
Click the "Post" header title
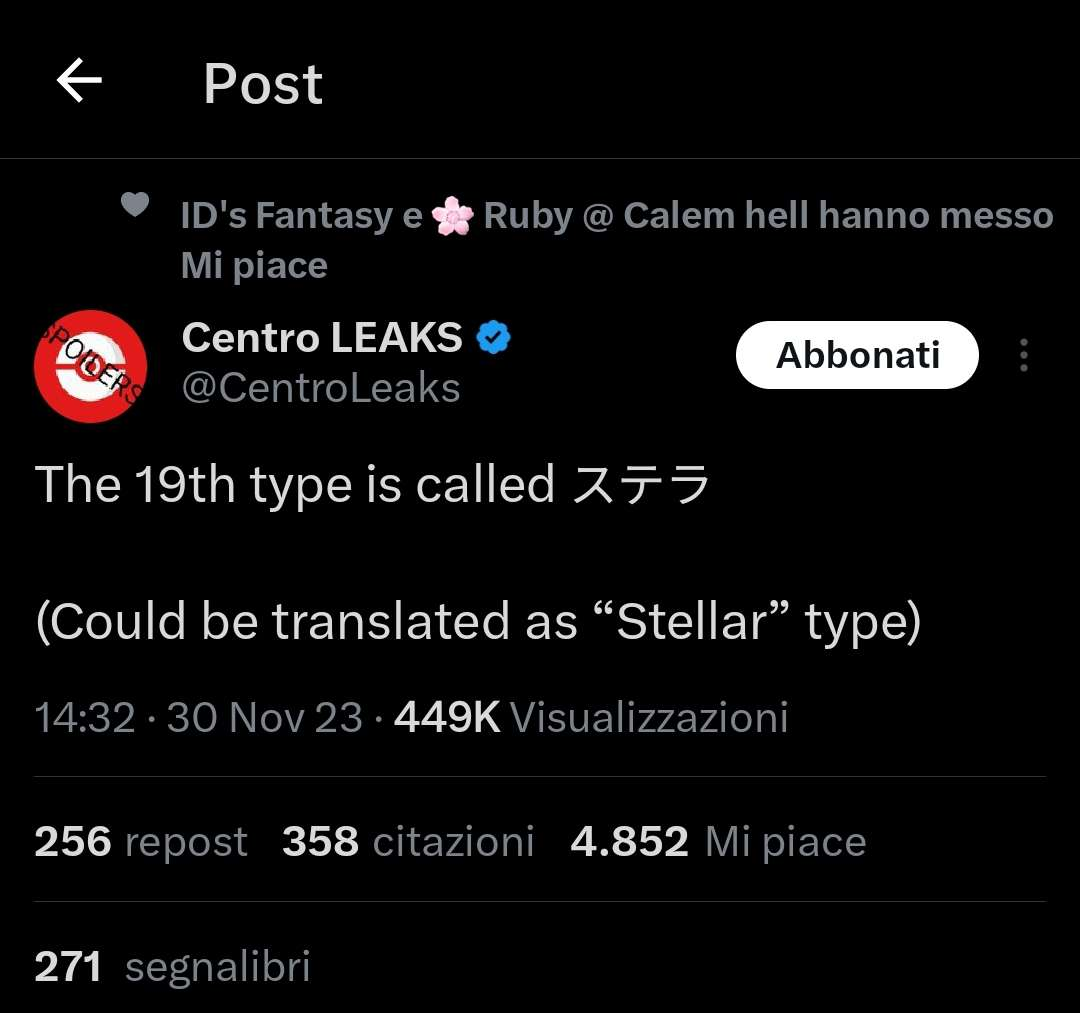[263, 84]
